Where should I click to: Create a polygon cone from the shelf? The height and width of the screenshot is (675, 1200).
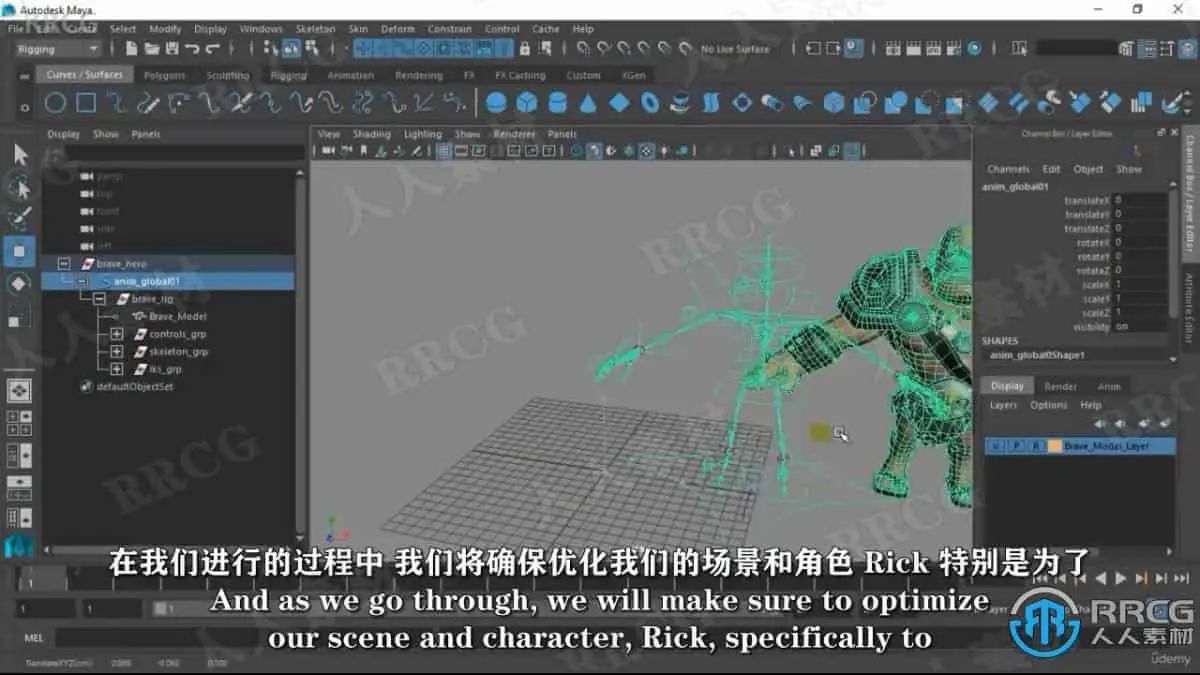tap(588, 102)
